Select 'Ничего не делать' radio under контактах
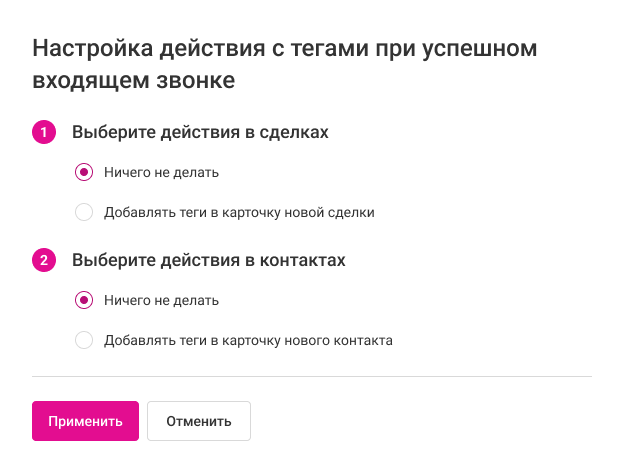The width and height of the screenshot is (624, 473). (84, 300)
